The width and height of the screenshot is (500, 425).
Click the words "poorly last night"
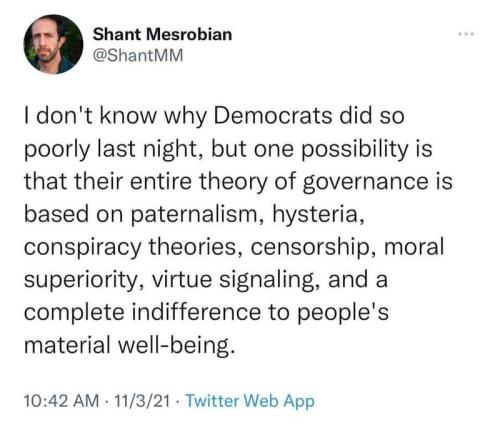pyautogui.click(x=109, y=149)
